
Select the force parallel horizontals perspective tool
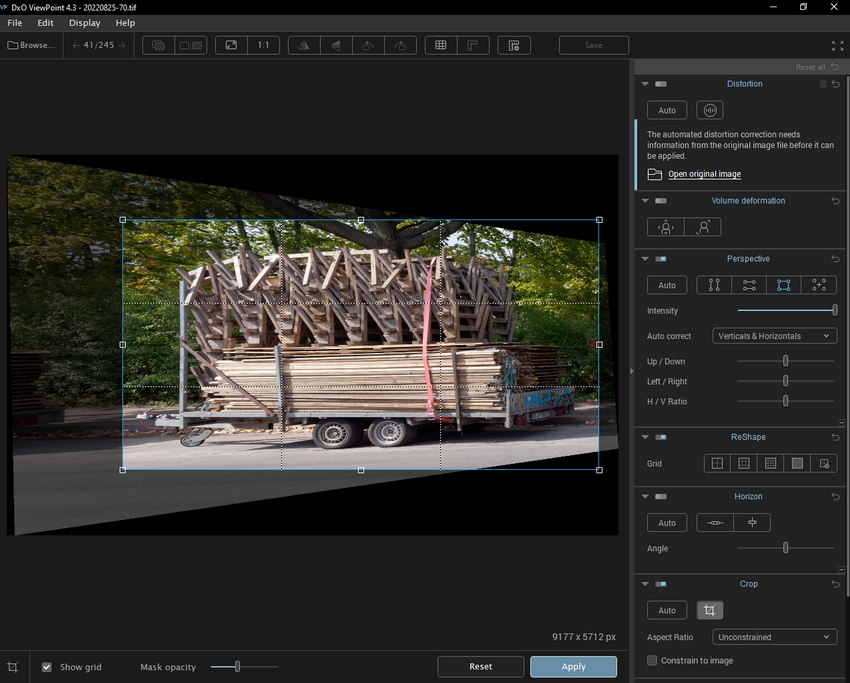pyautogui.click(x=749, y=285)
